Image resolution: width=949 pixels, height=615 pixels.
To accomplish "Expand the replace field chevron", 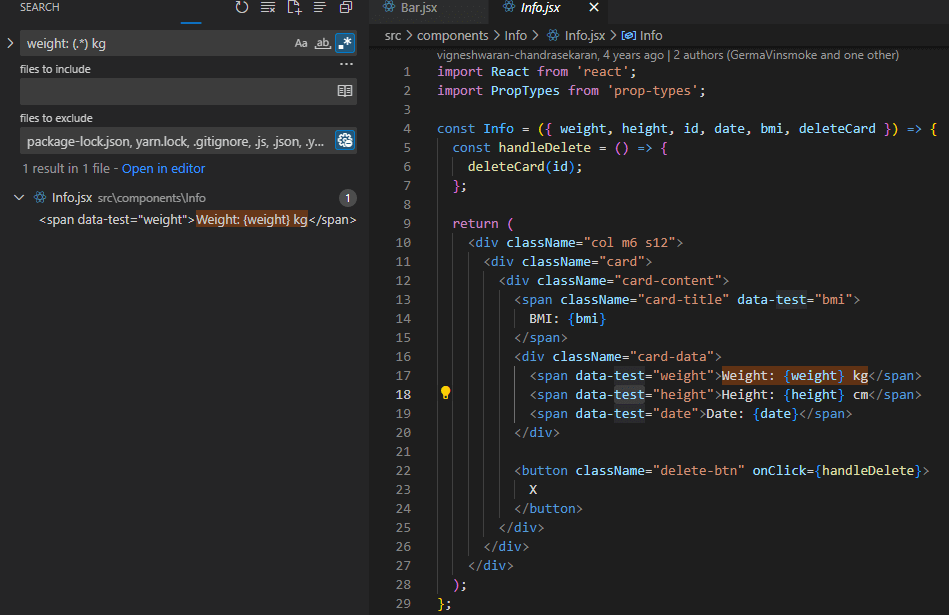I will (x=10, y=43).
